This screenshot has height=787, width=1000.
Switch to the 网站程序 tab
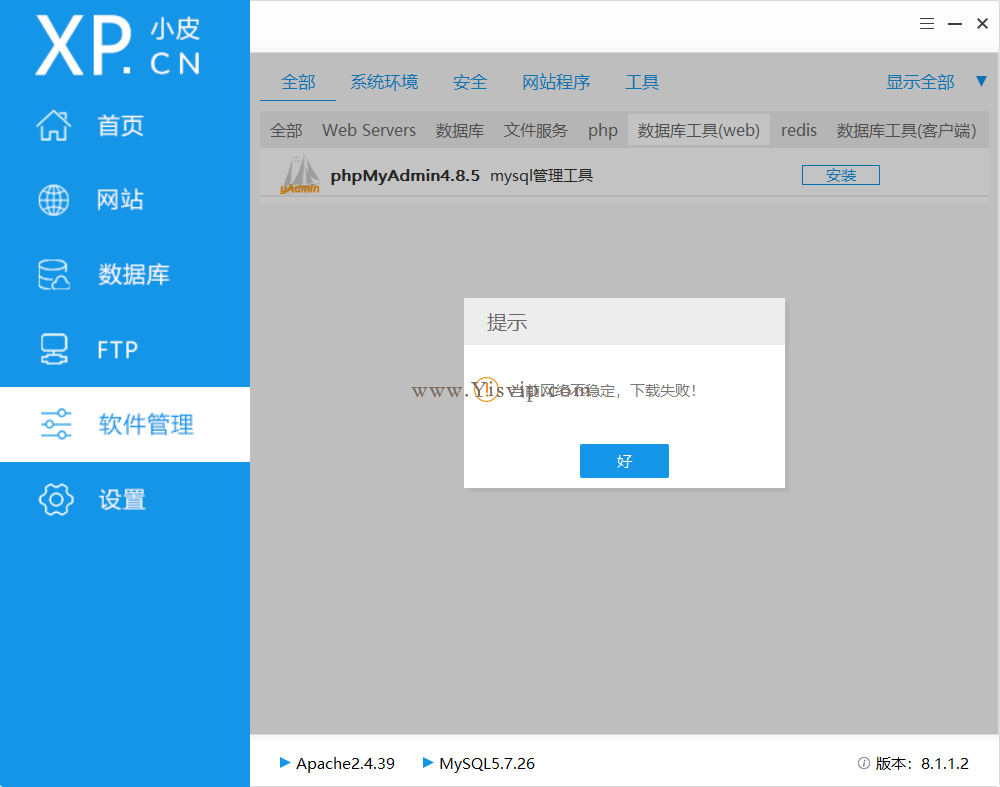coord(556,82)
